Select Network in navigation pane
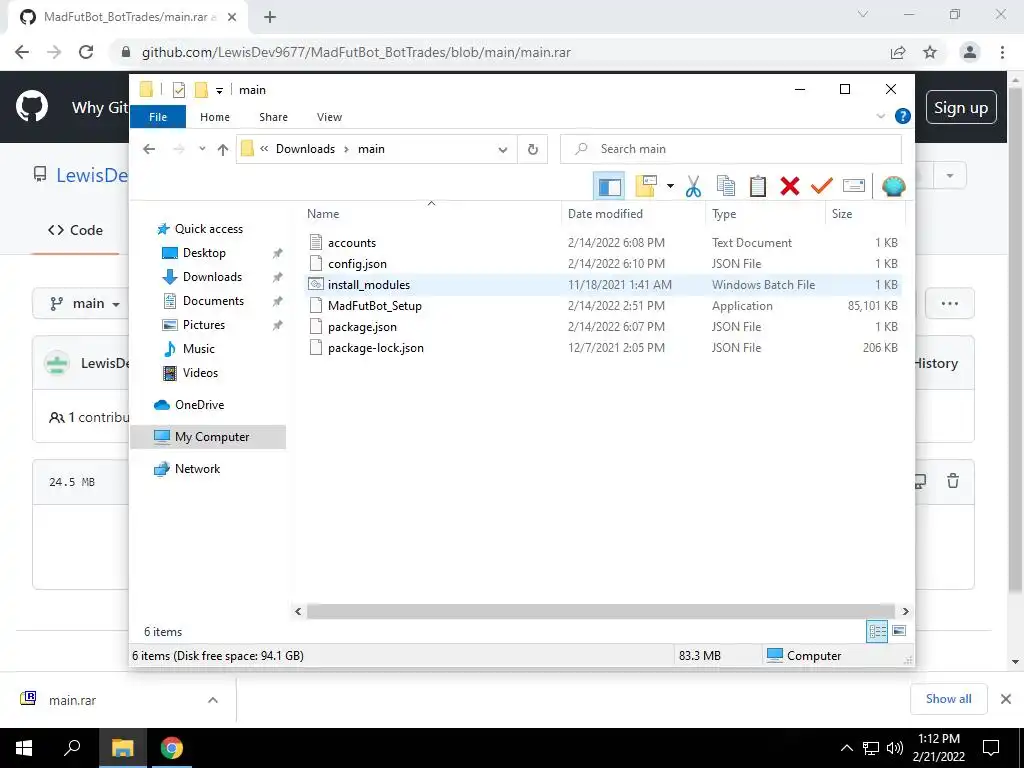The image size is (1024, 768). tap(197, 469)
